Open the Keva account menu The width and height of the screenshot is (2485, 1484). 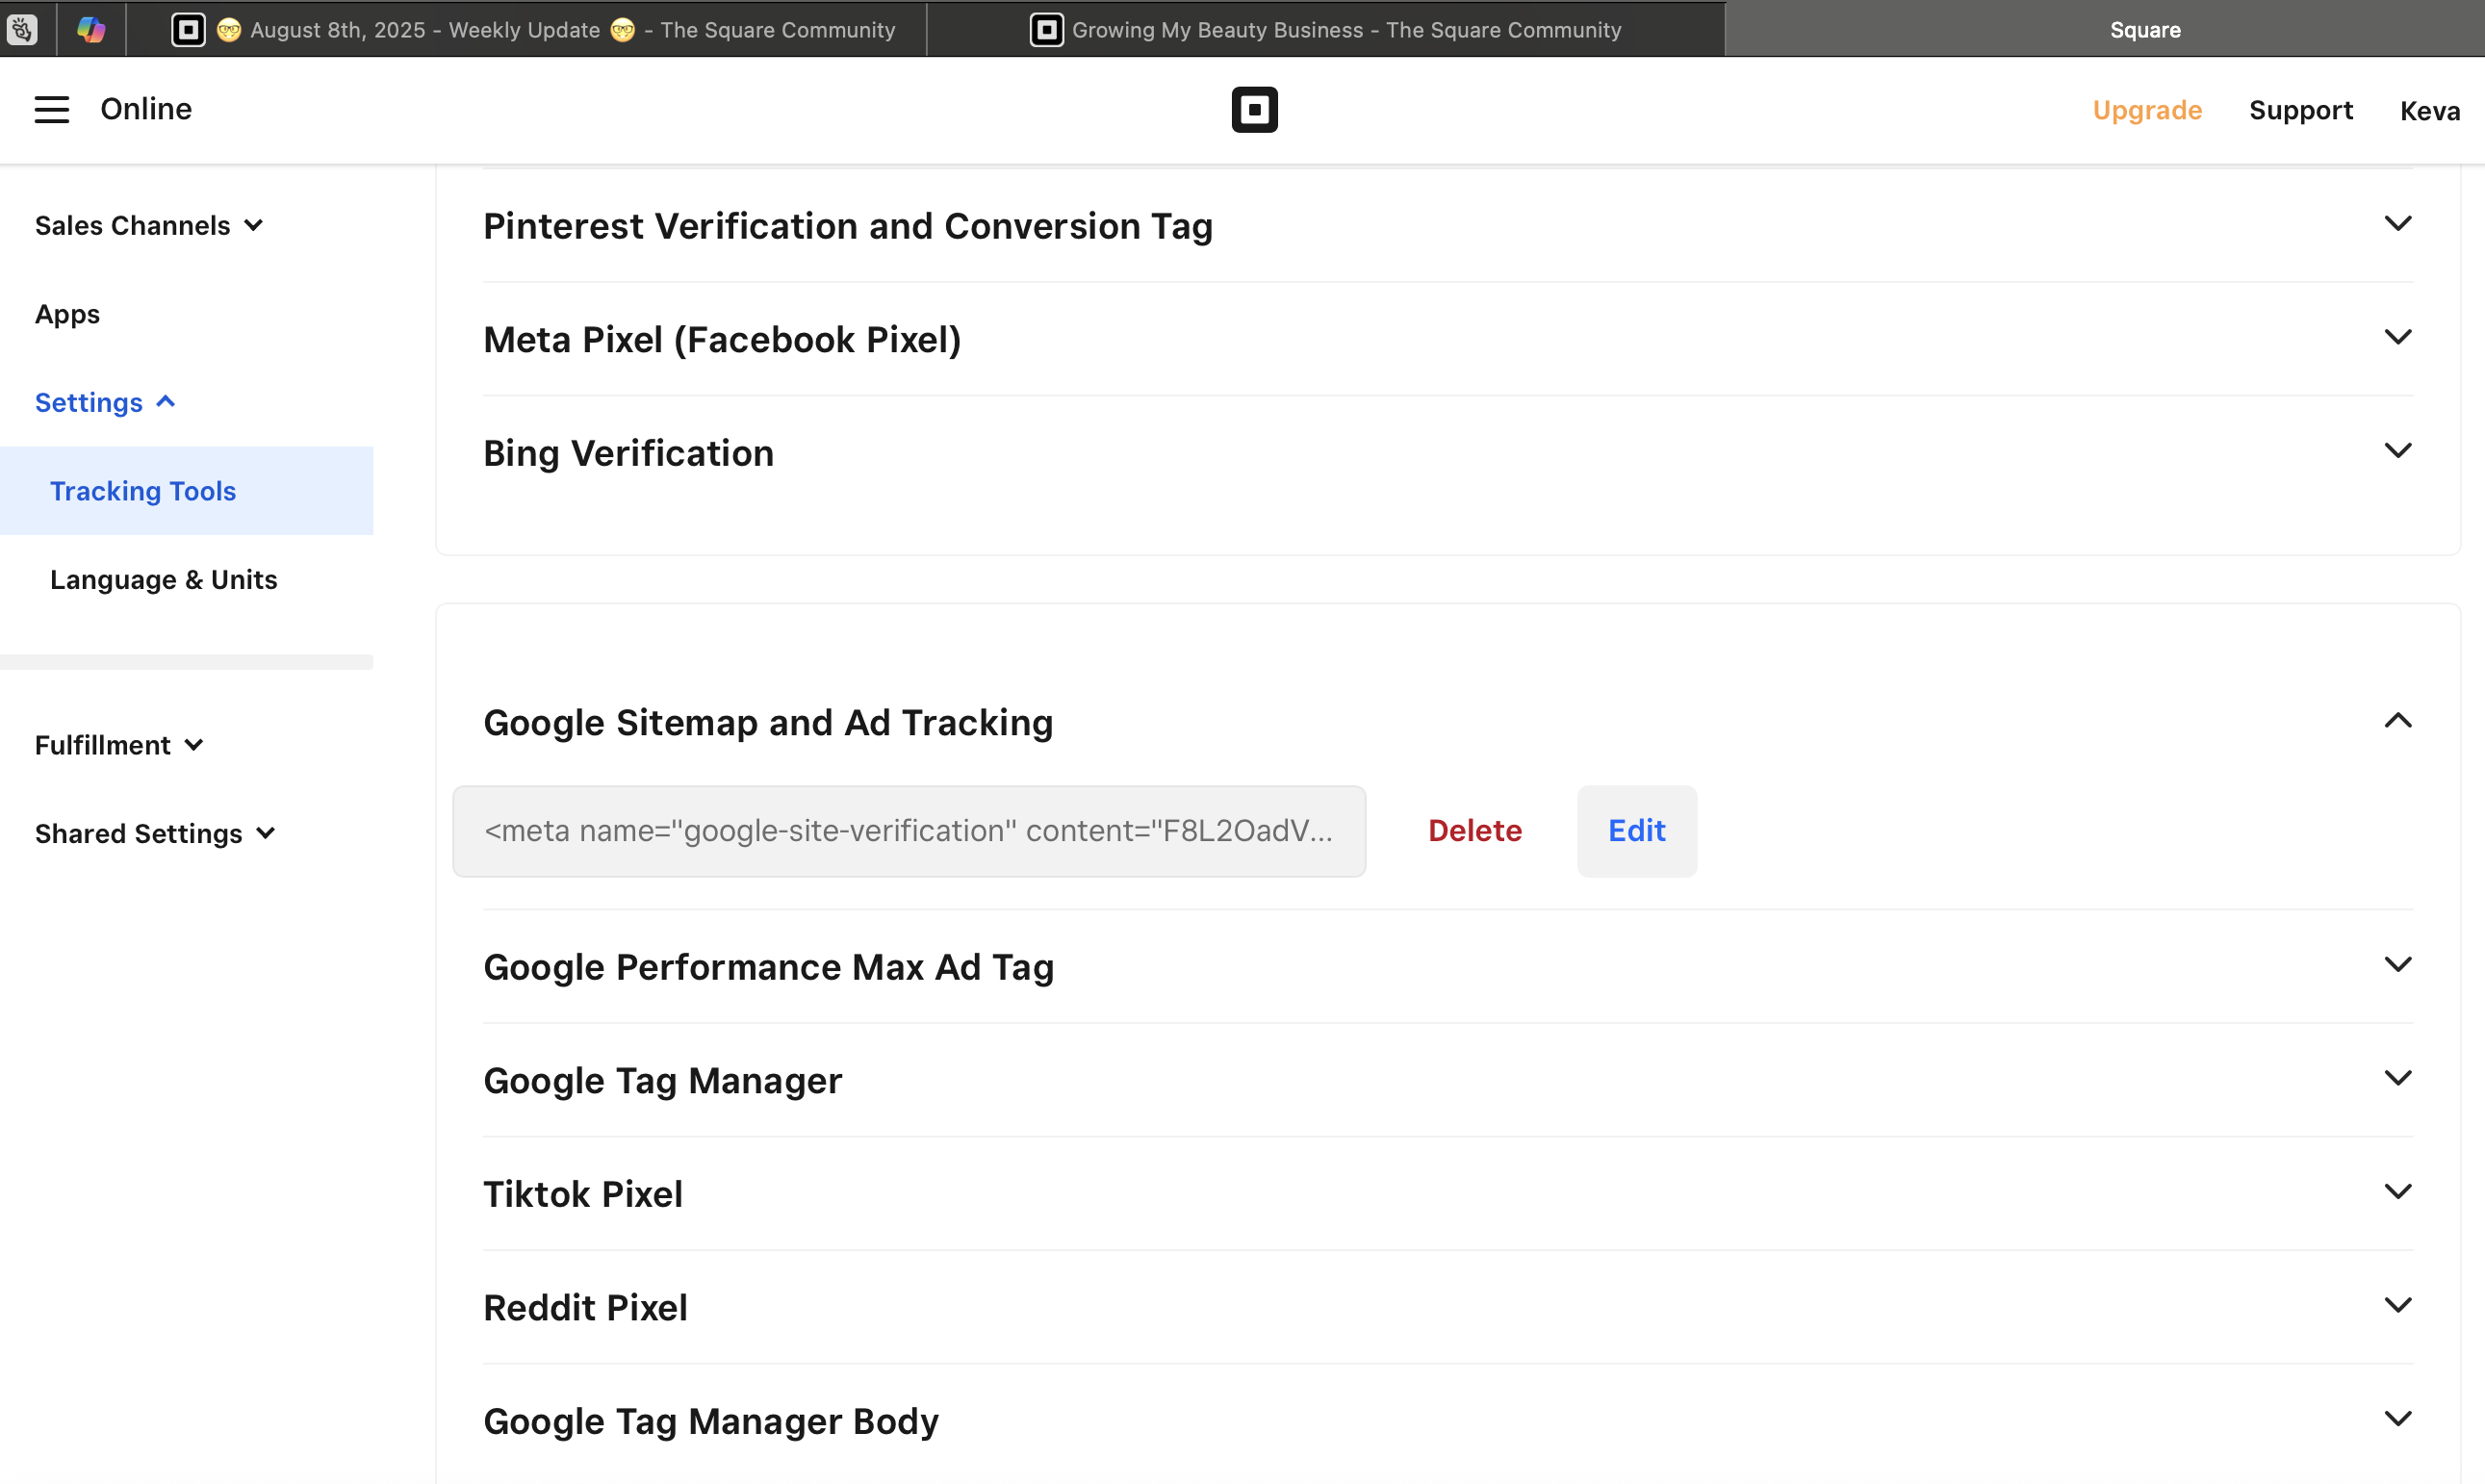[2429, 110]
